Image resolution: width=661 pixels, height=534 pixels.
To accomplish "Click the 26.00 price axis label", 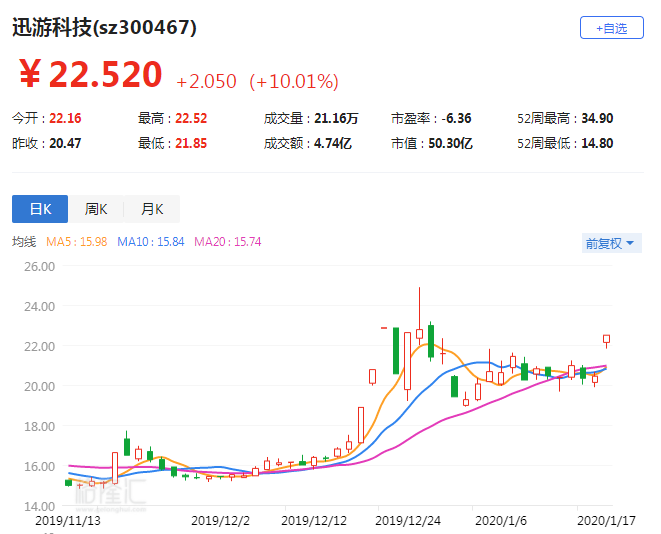I will point(39,267).
